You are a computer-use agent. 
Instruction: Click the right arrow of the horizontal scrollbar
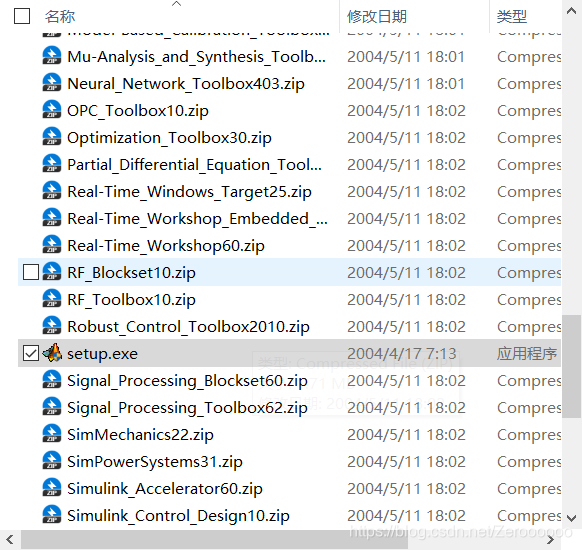pyautogui.click(x=551, y=540)
